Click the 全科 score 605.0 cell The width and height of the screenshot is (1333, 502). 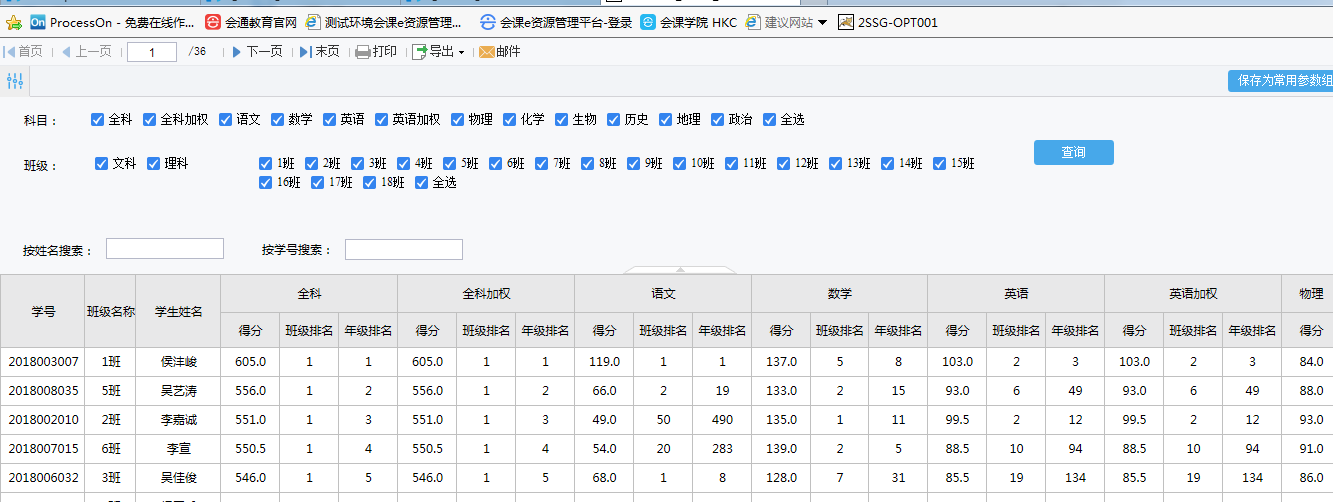pos(250,362)
